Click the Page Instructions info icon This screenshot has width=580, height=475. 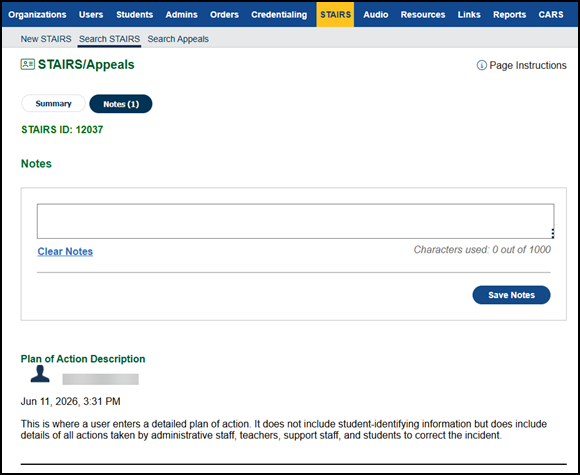pyautogui.click(x=482, y=65)
